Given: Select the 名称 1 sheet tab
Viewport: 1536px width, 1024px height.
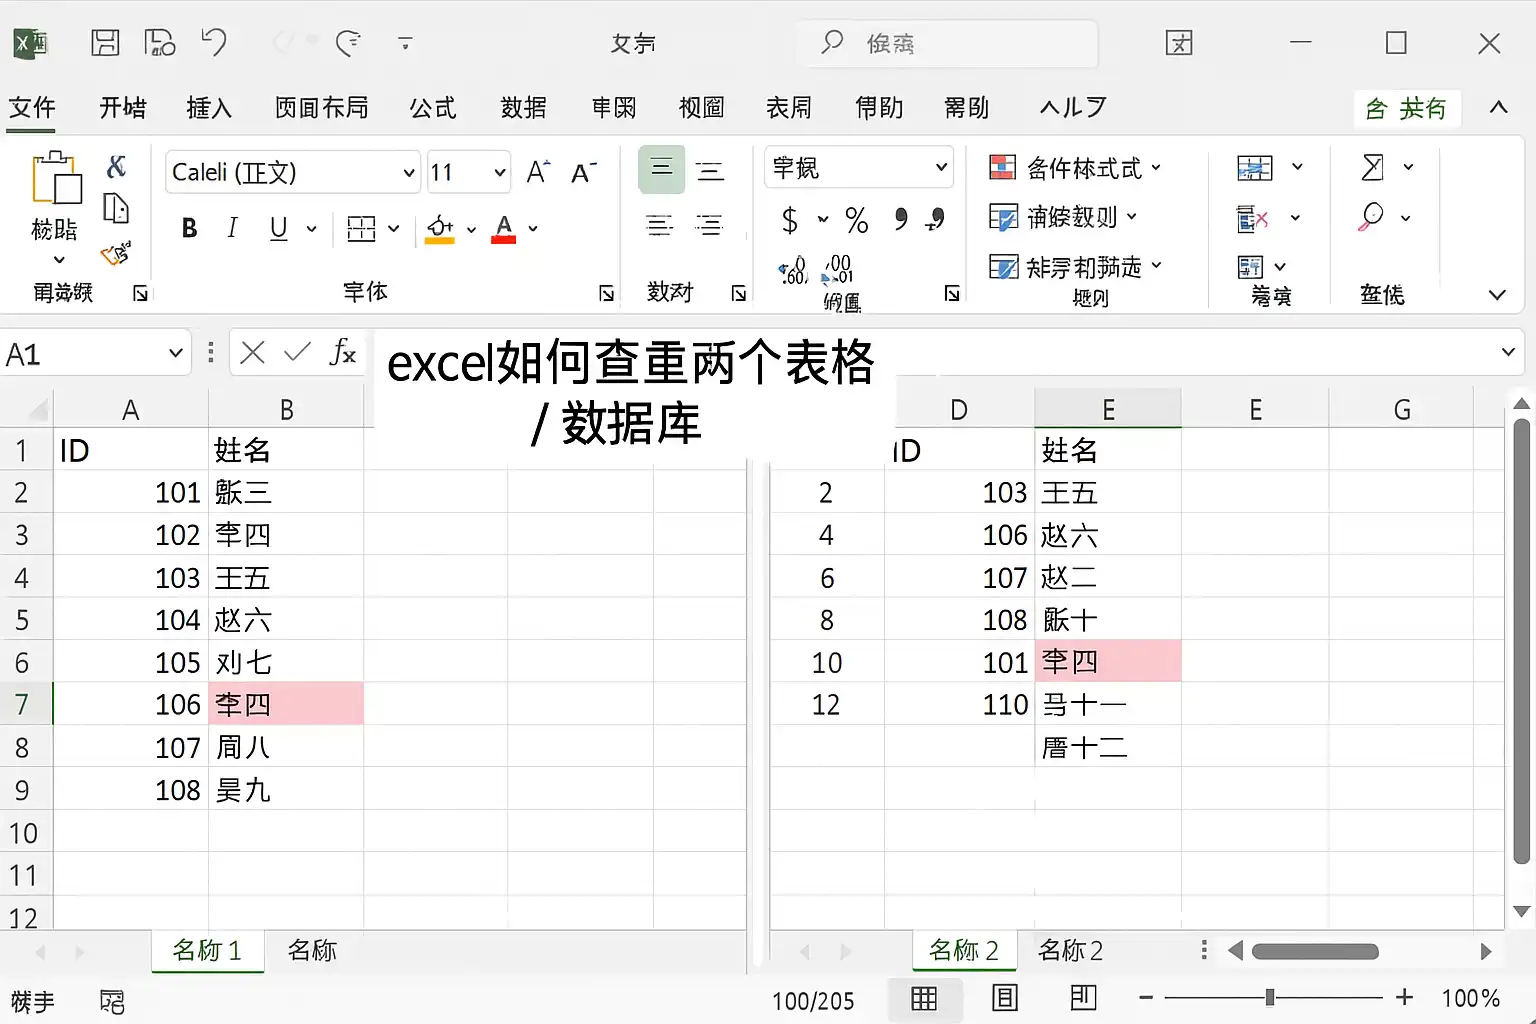Looking at the screenshot, I should coord(207,950).
